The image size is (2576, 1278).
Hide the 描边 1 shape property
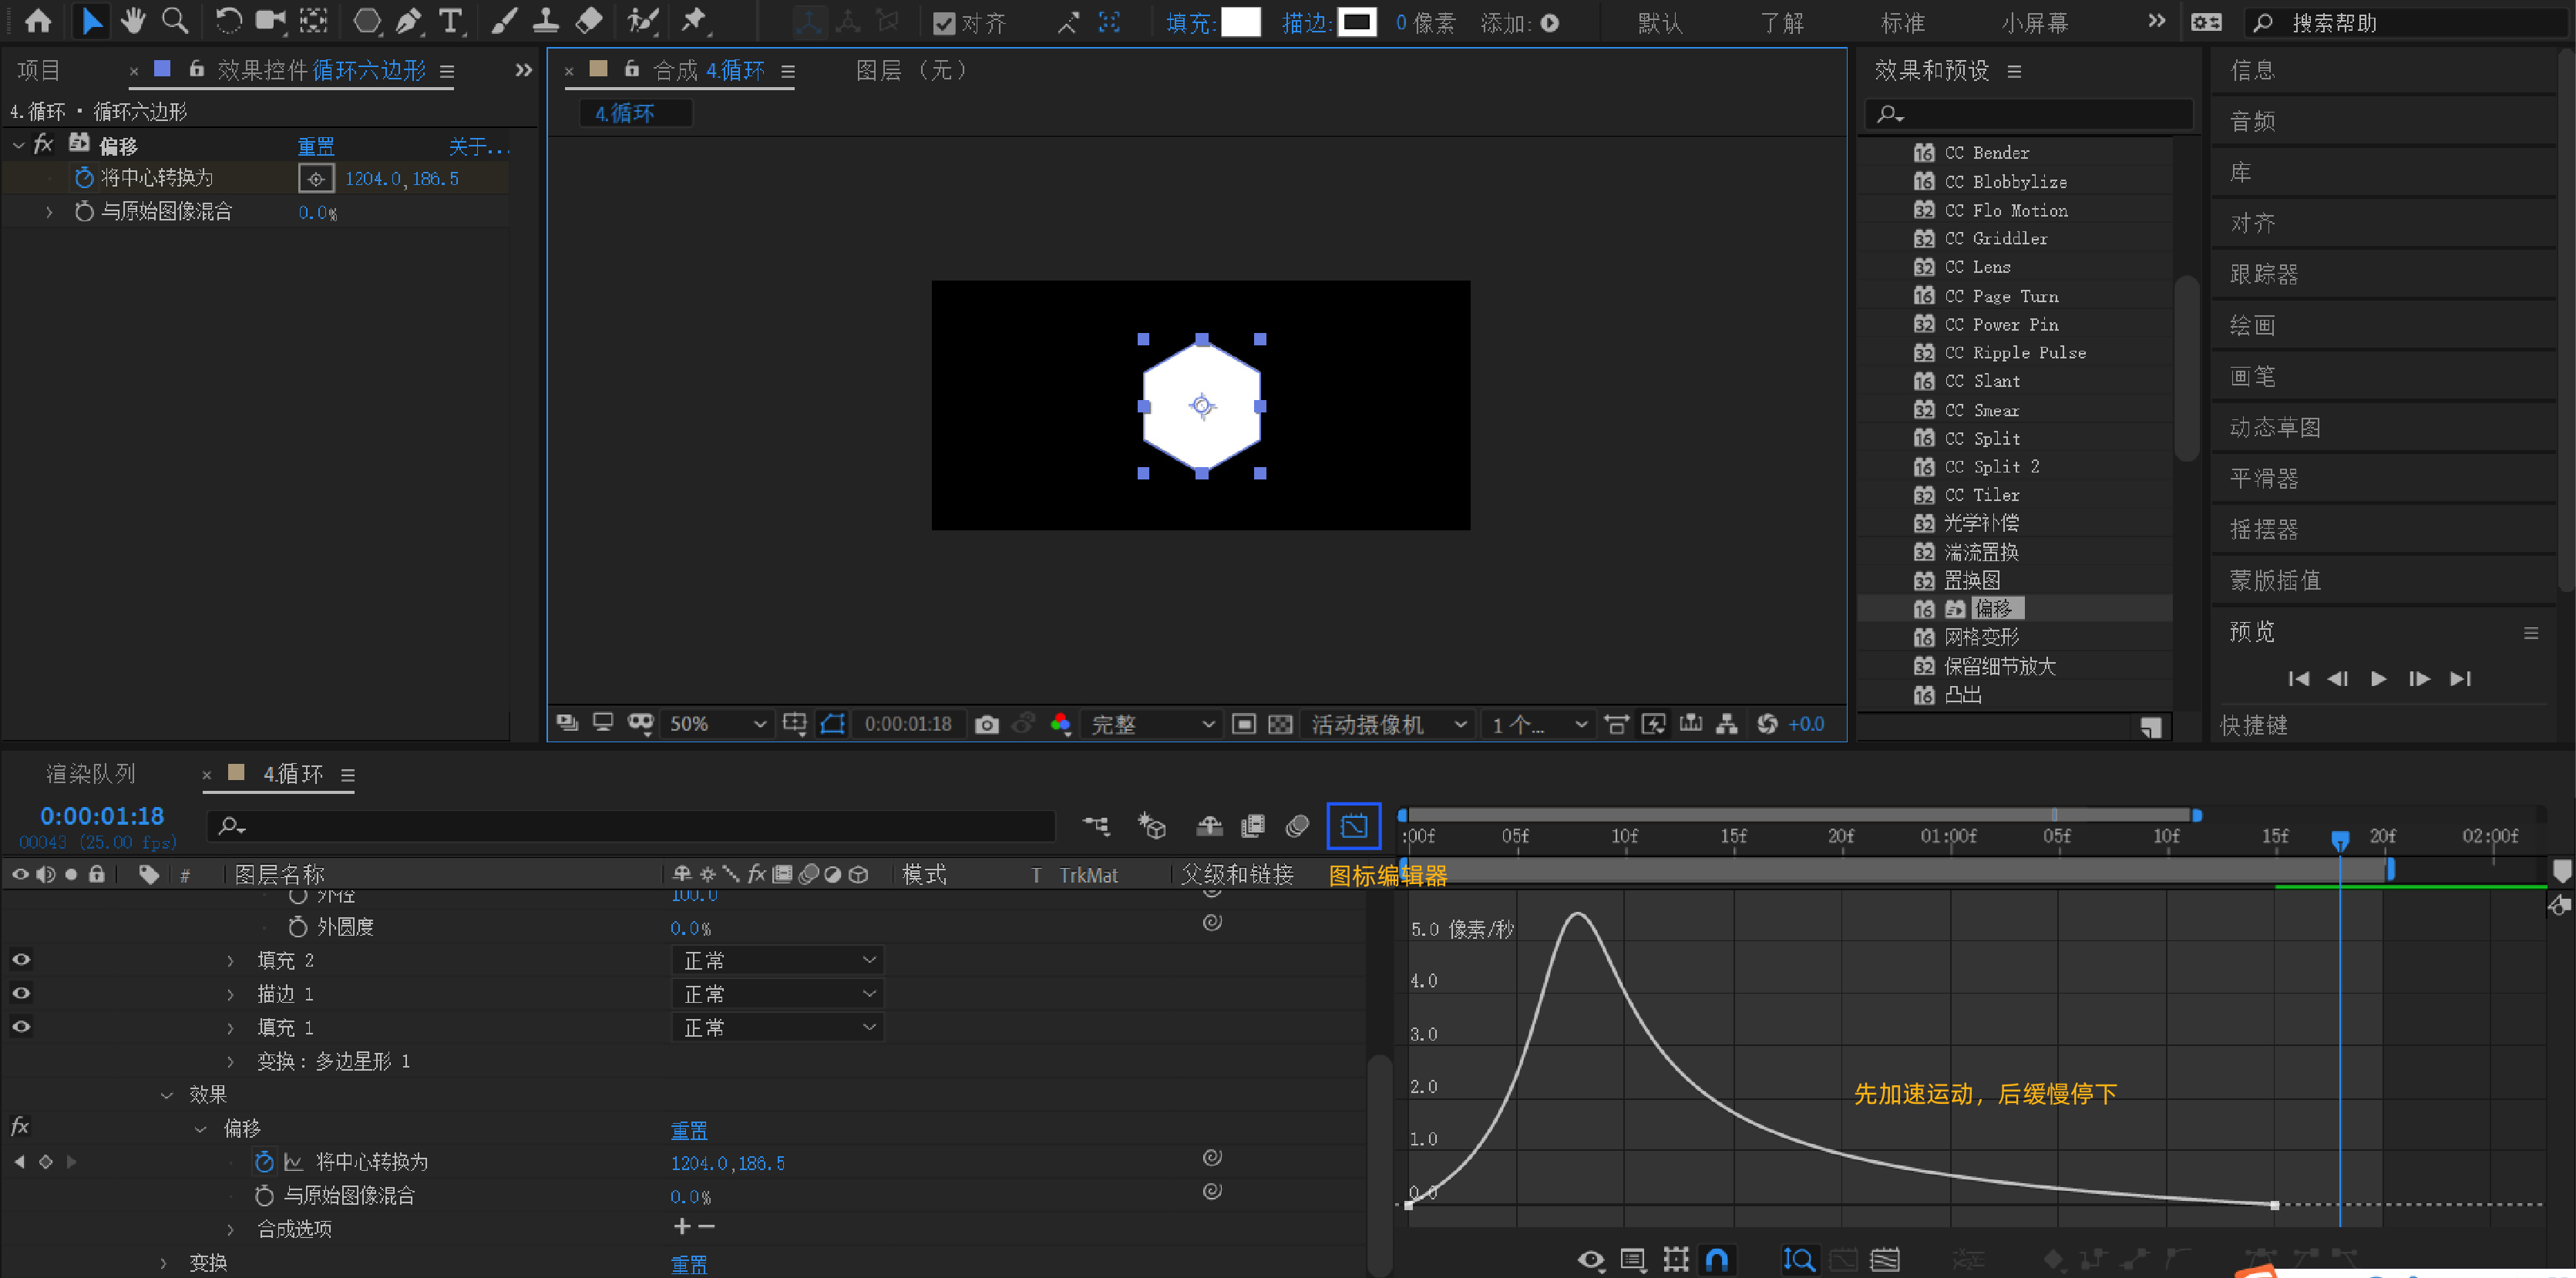21,993
